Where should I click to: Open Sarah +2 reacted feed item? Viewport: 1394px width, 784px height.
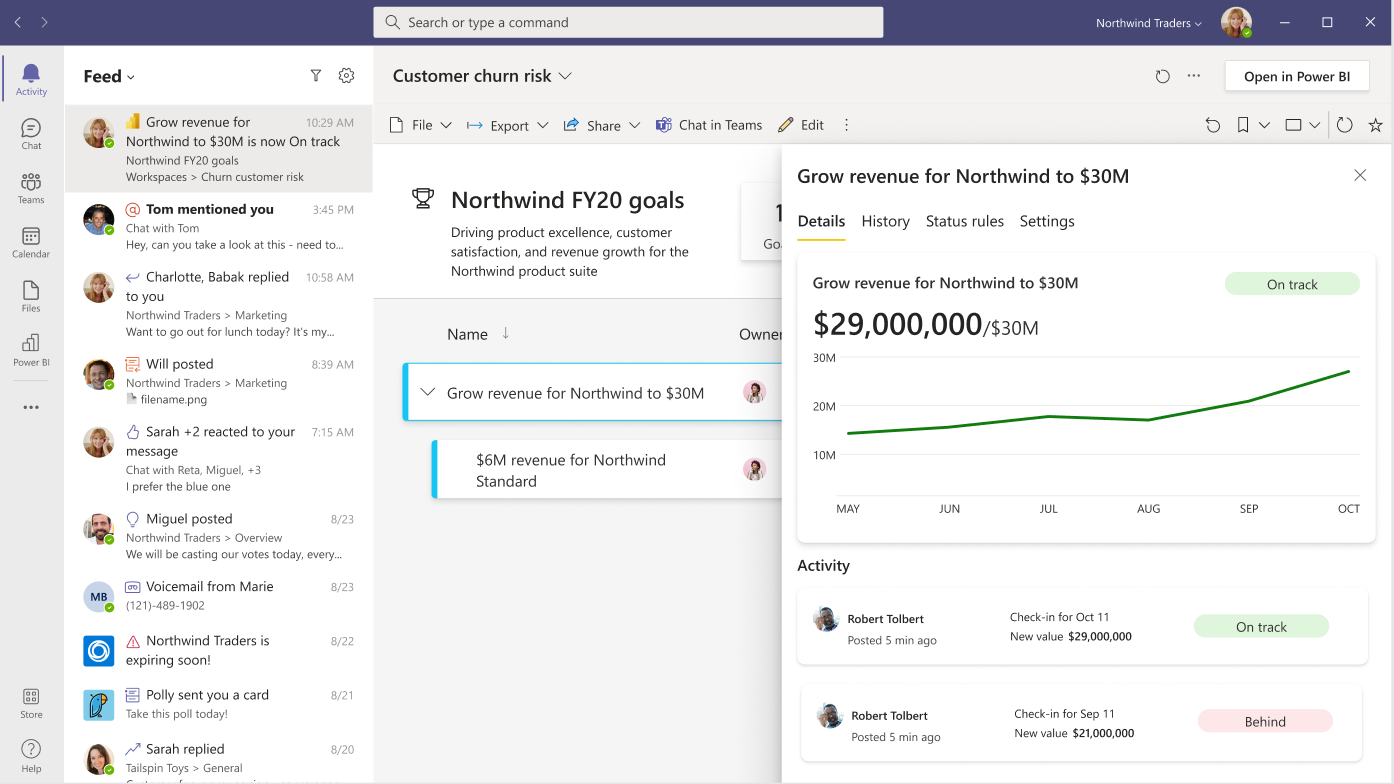point(218,458)
